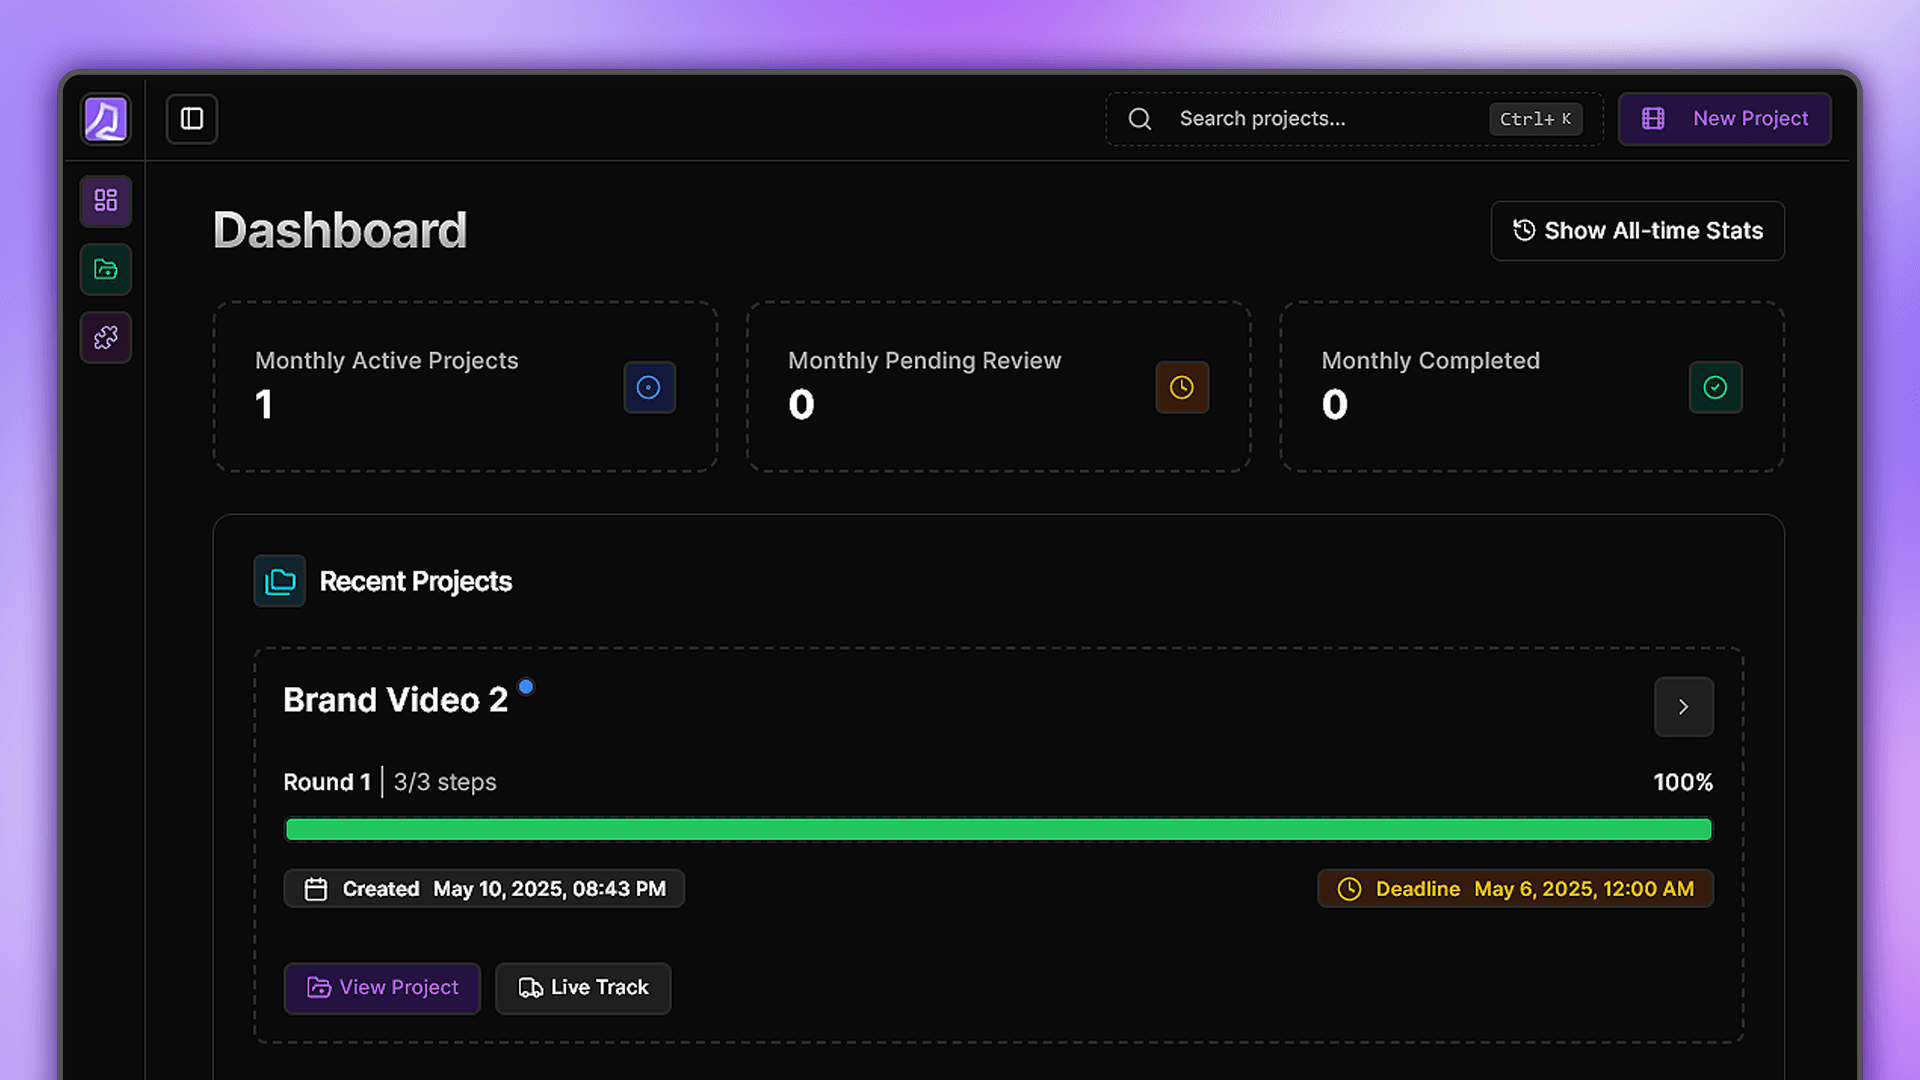Click the Created date May 10, 2025
Screen dimensions: 1920x1080
[x=550, y=889]
